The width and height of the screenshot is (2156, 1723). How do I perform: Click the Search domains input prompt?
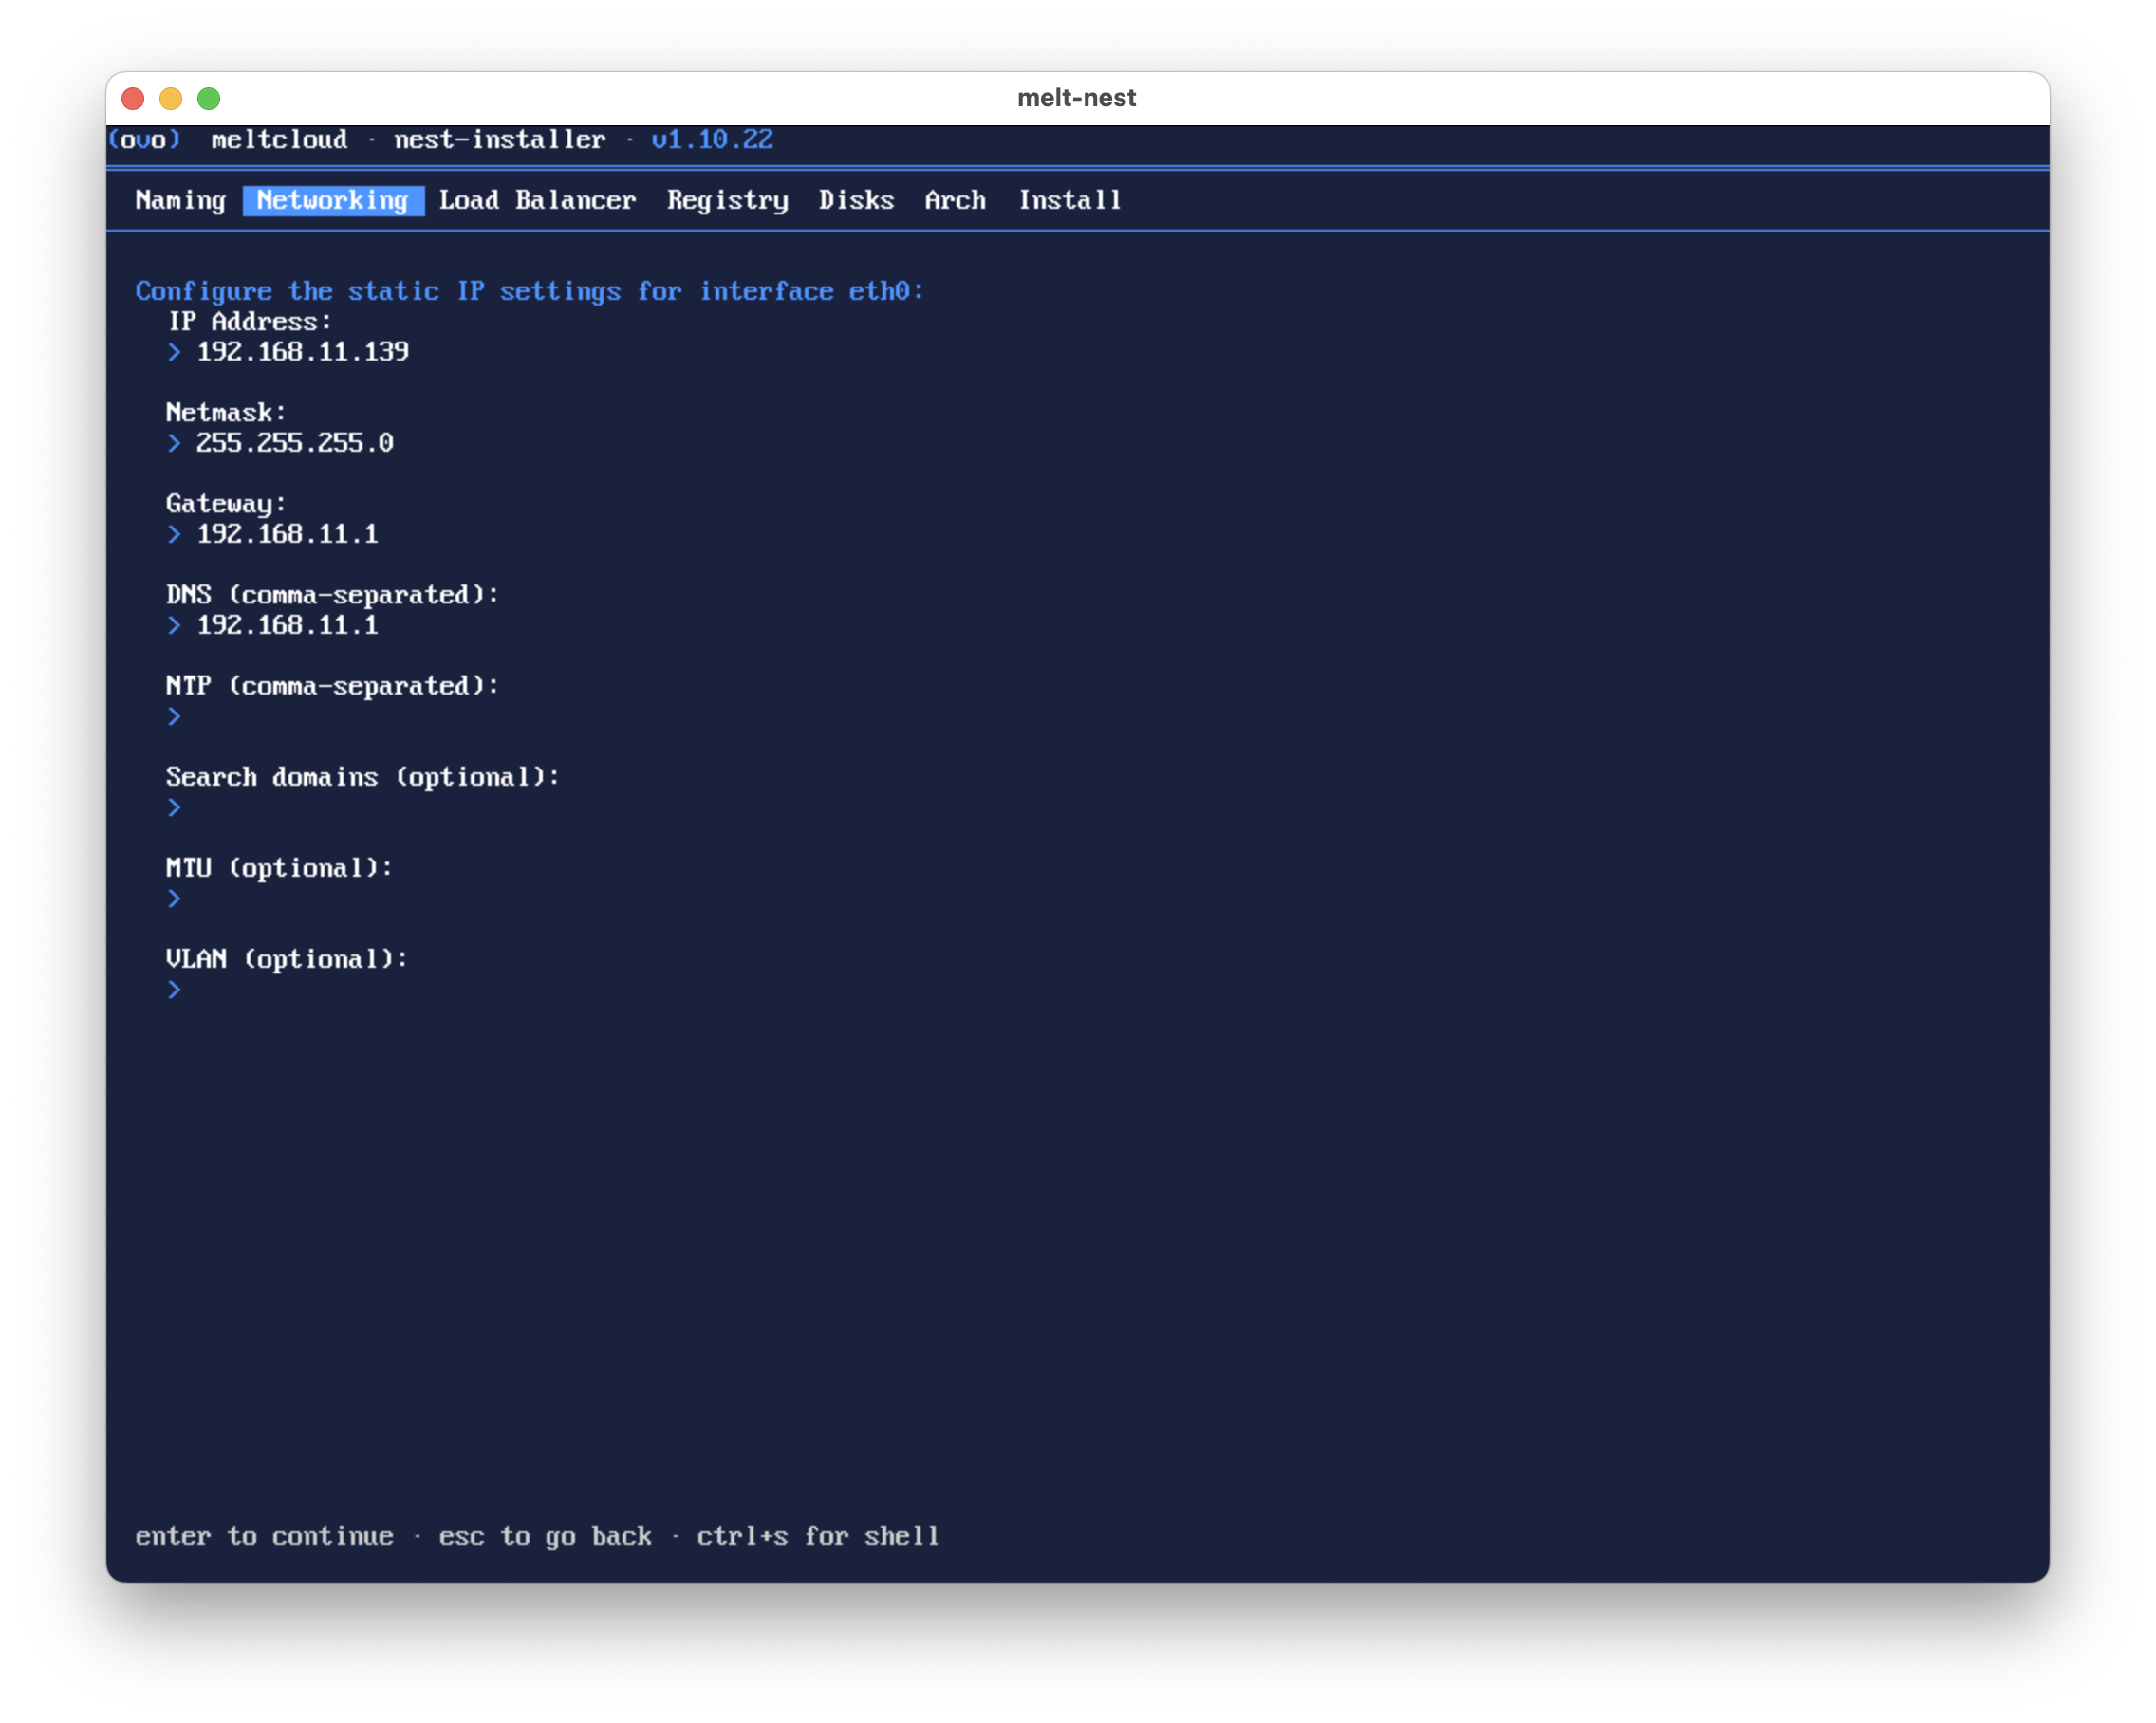pos(174,807)
